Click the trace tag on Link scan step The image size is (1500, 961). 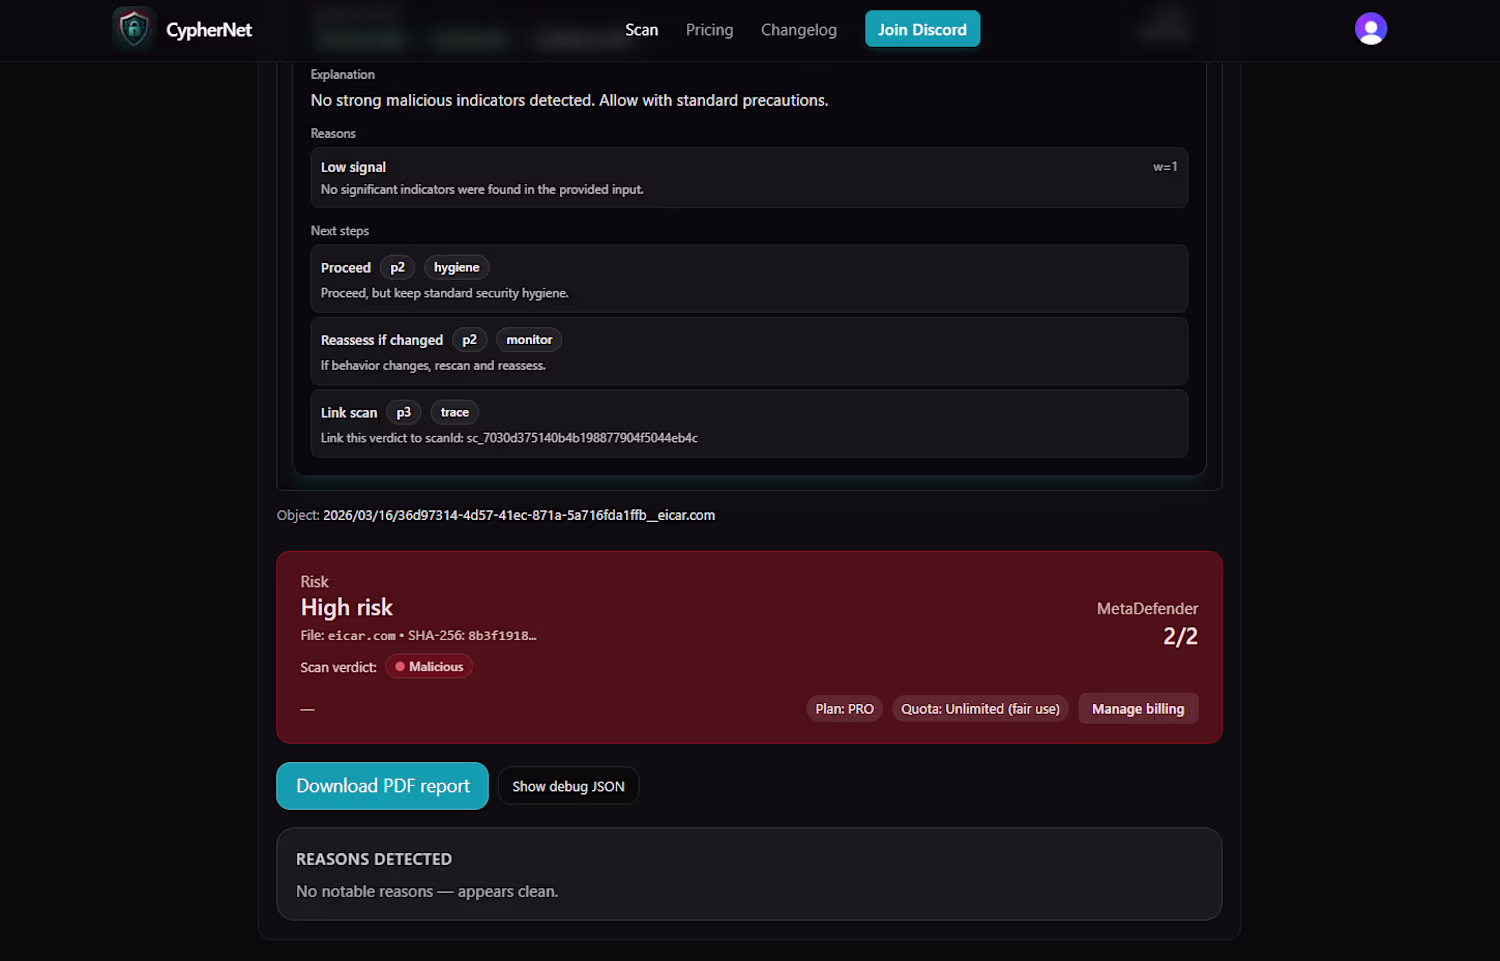click(455, 412)
